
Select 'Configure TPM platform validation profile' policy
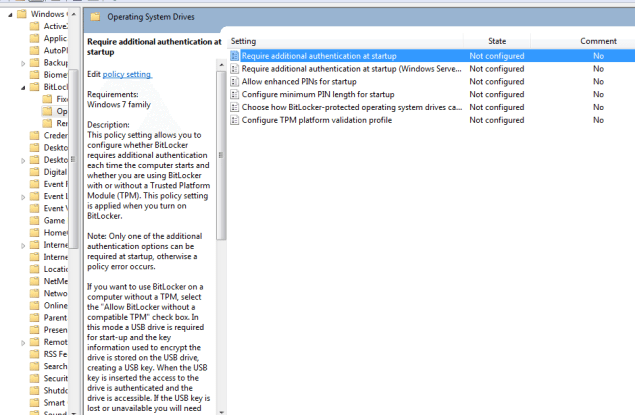click(x=432, y=120)
